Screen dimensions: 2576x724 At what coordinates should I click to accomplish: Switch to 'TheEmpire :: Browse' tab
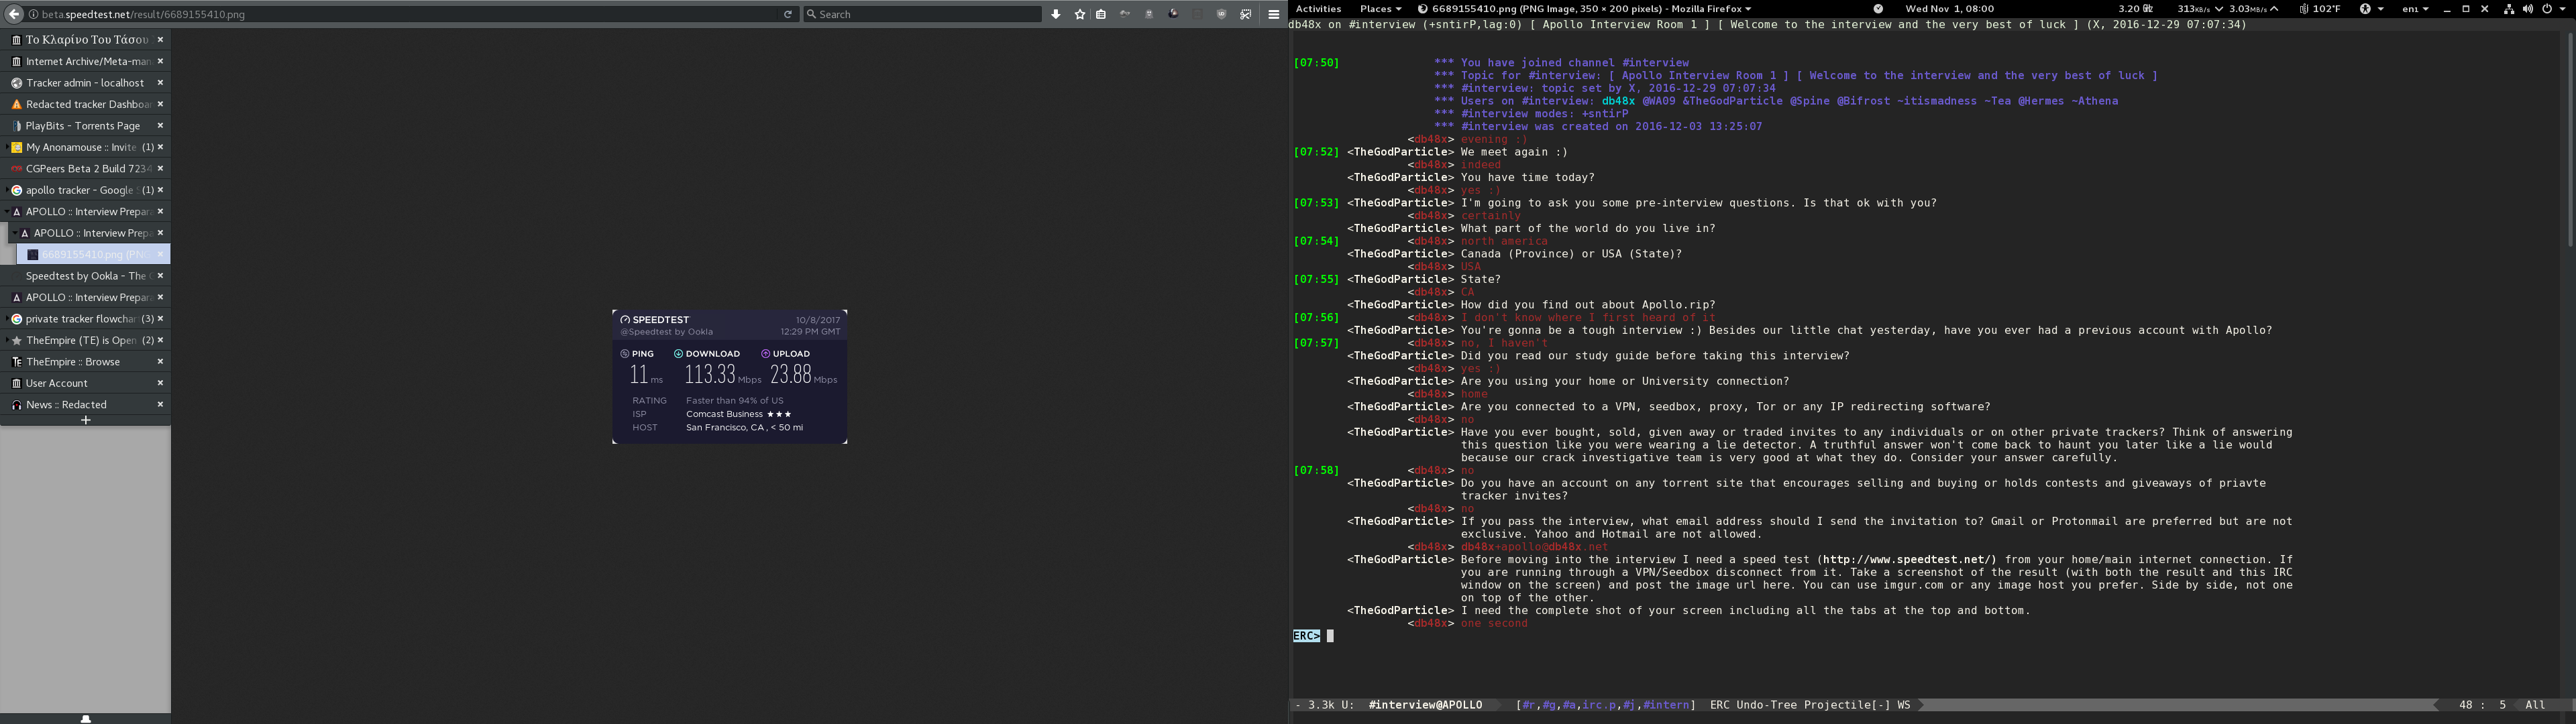(x=86, y=361)
